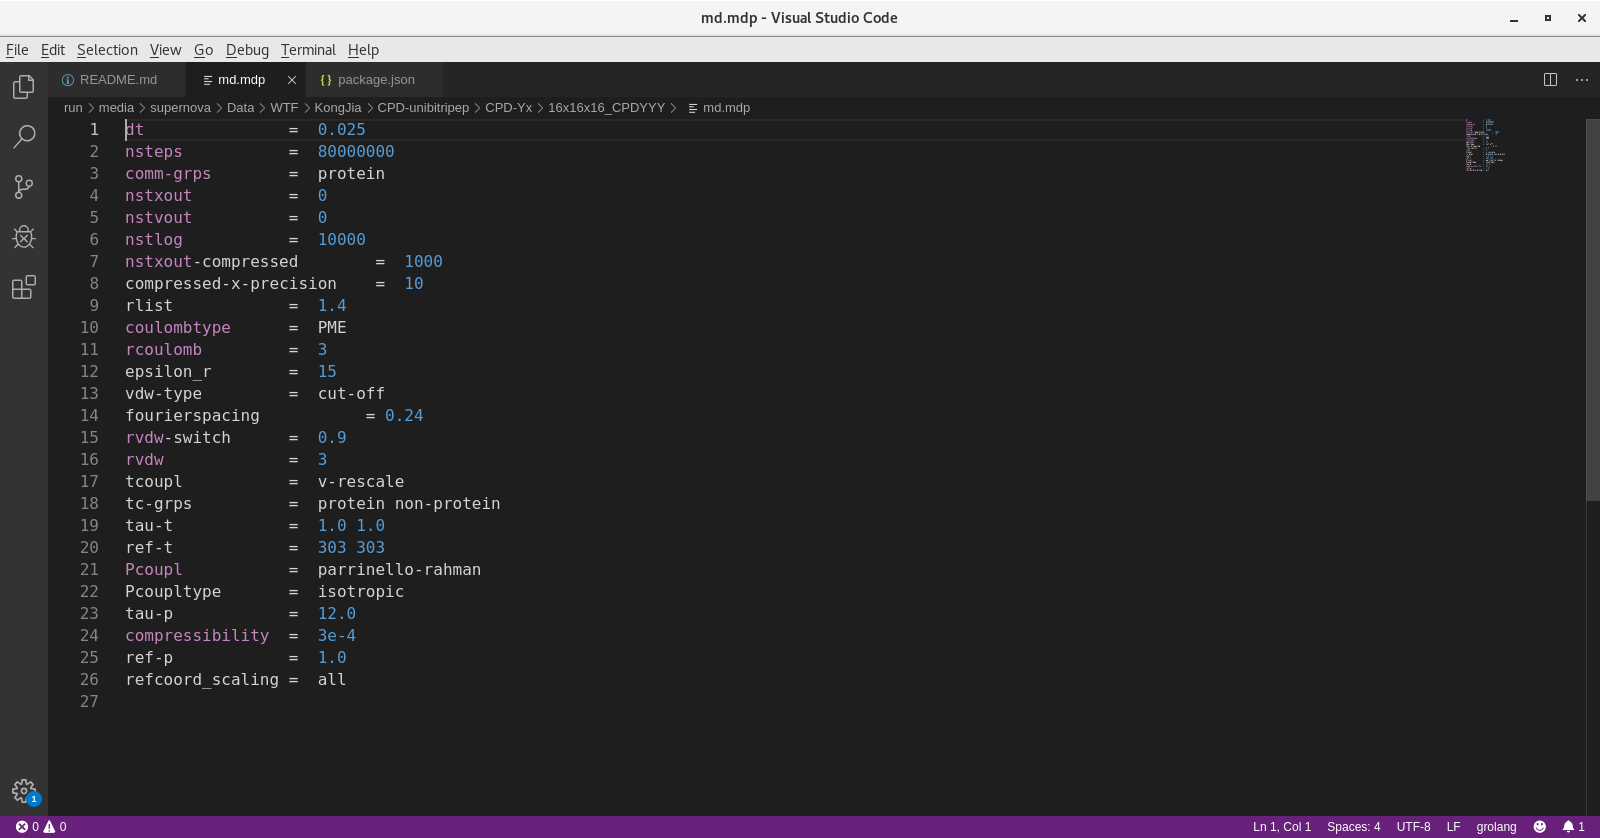Click the value 'cut-off'
Screen dimensions: 1600x838
(x=351, y=394)
